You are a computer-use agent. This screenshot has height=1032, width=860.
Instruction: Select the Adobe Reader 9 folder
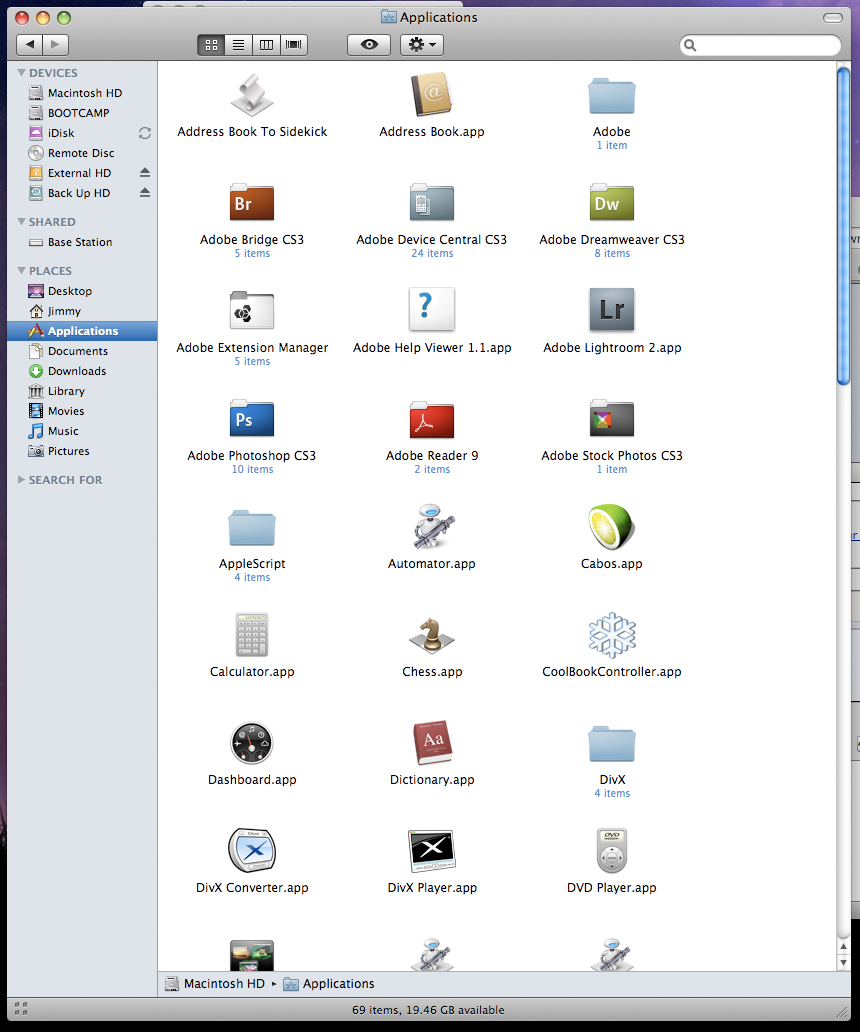[x=432, y=419]
